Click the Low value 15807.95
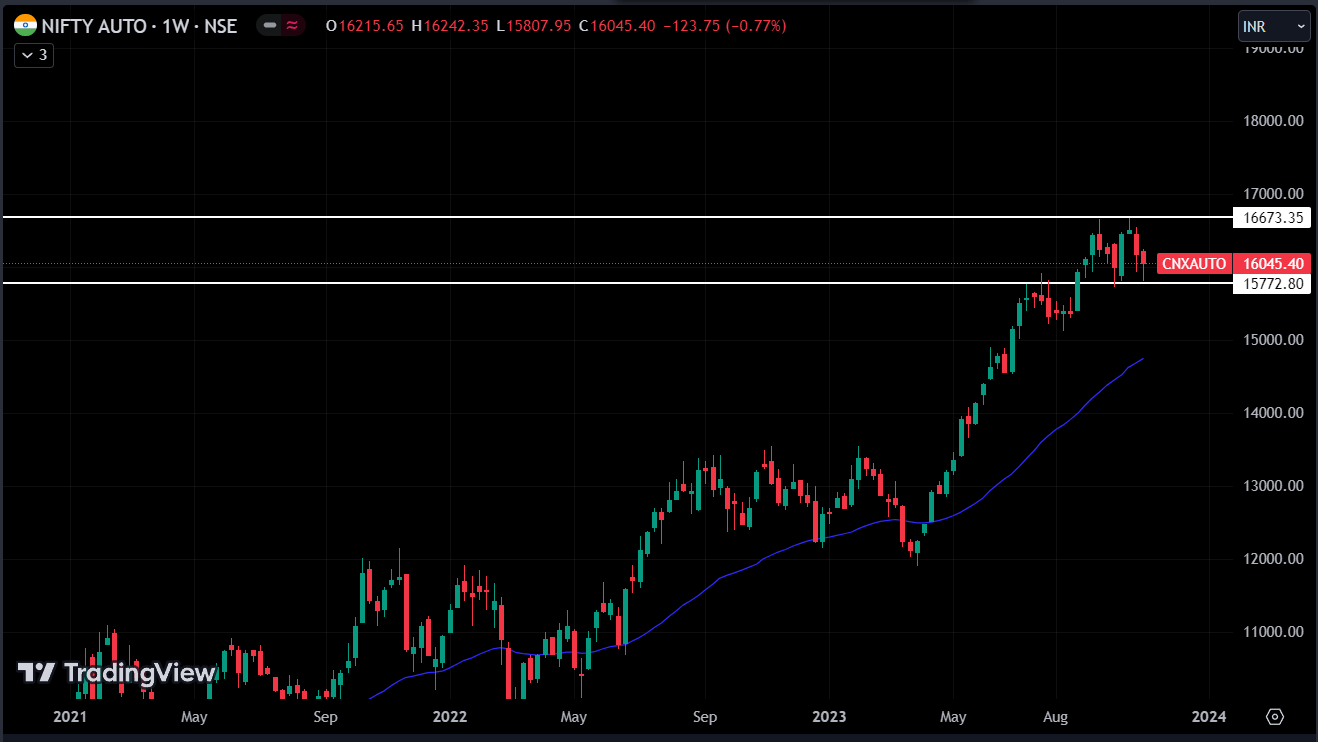Image resolution: width=1318 pixels, height=742 pixels. [x=538, y=26]
